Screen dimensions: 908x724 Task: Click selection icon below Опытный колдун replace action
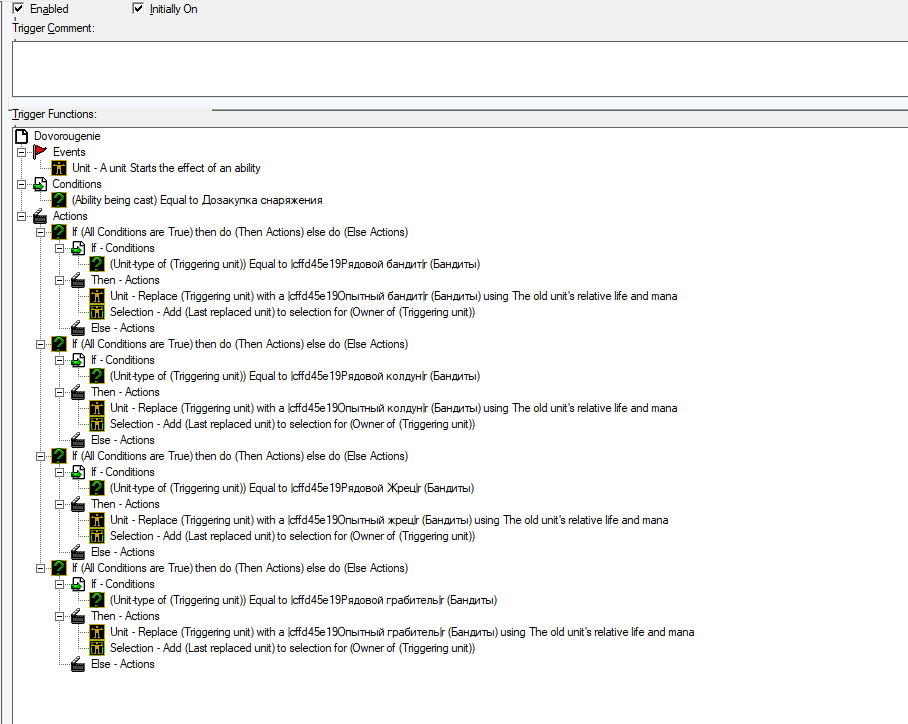point(97,424)
